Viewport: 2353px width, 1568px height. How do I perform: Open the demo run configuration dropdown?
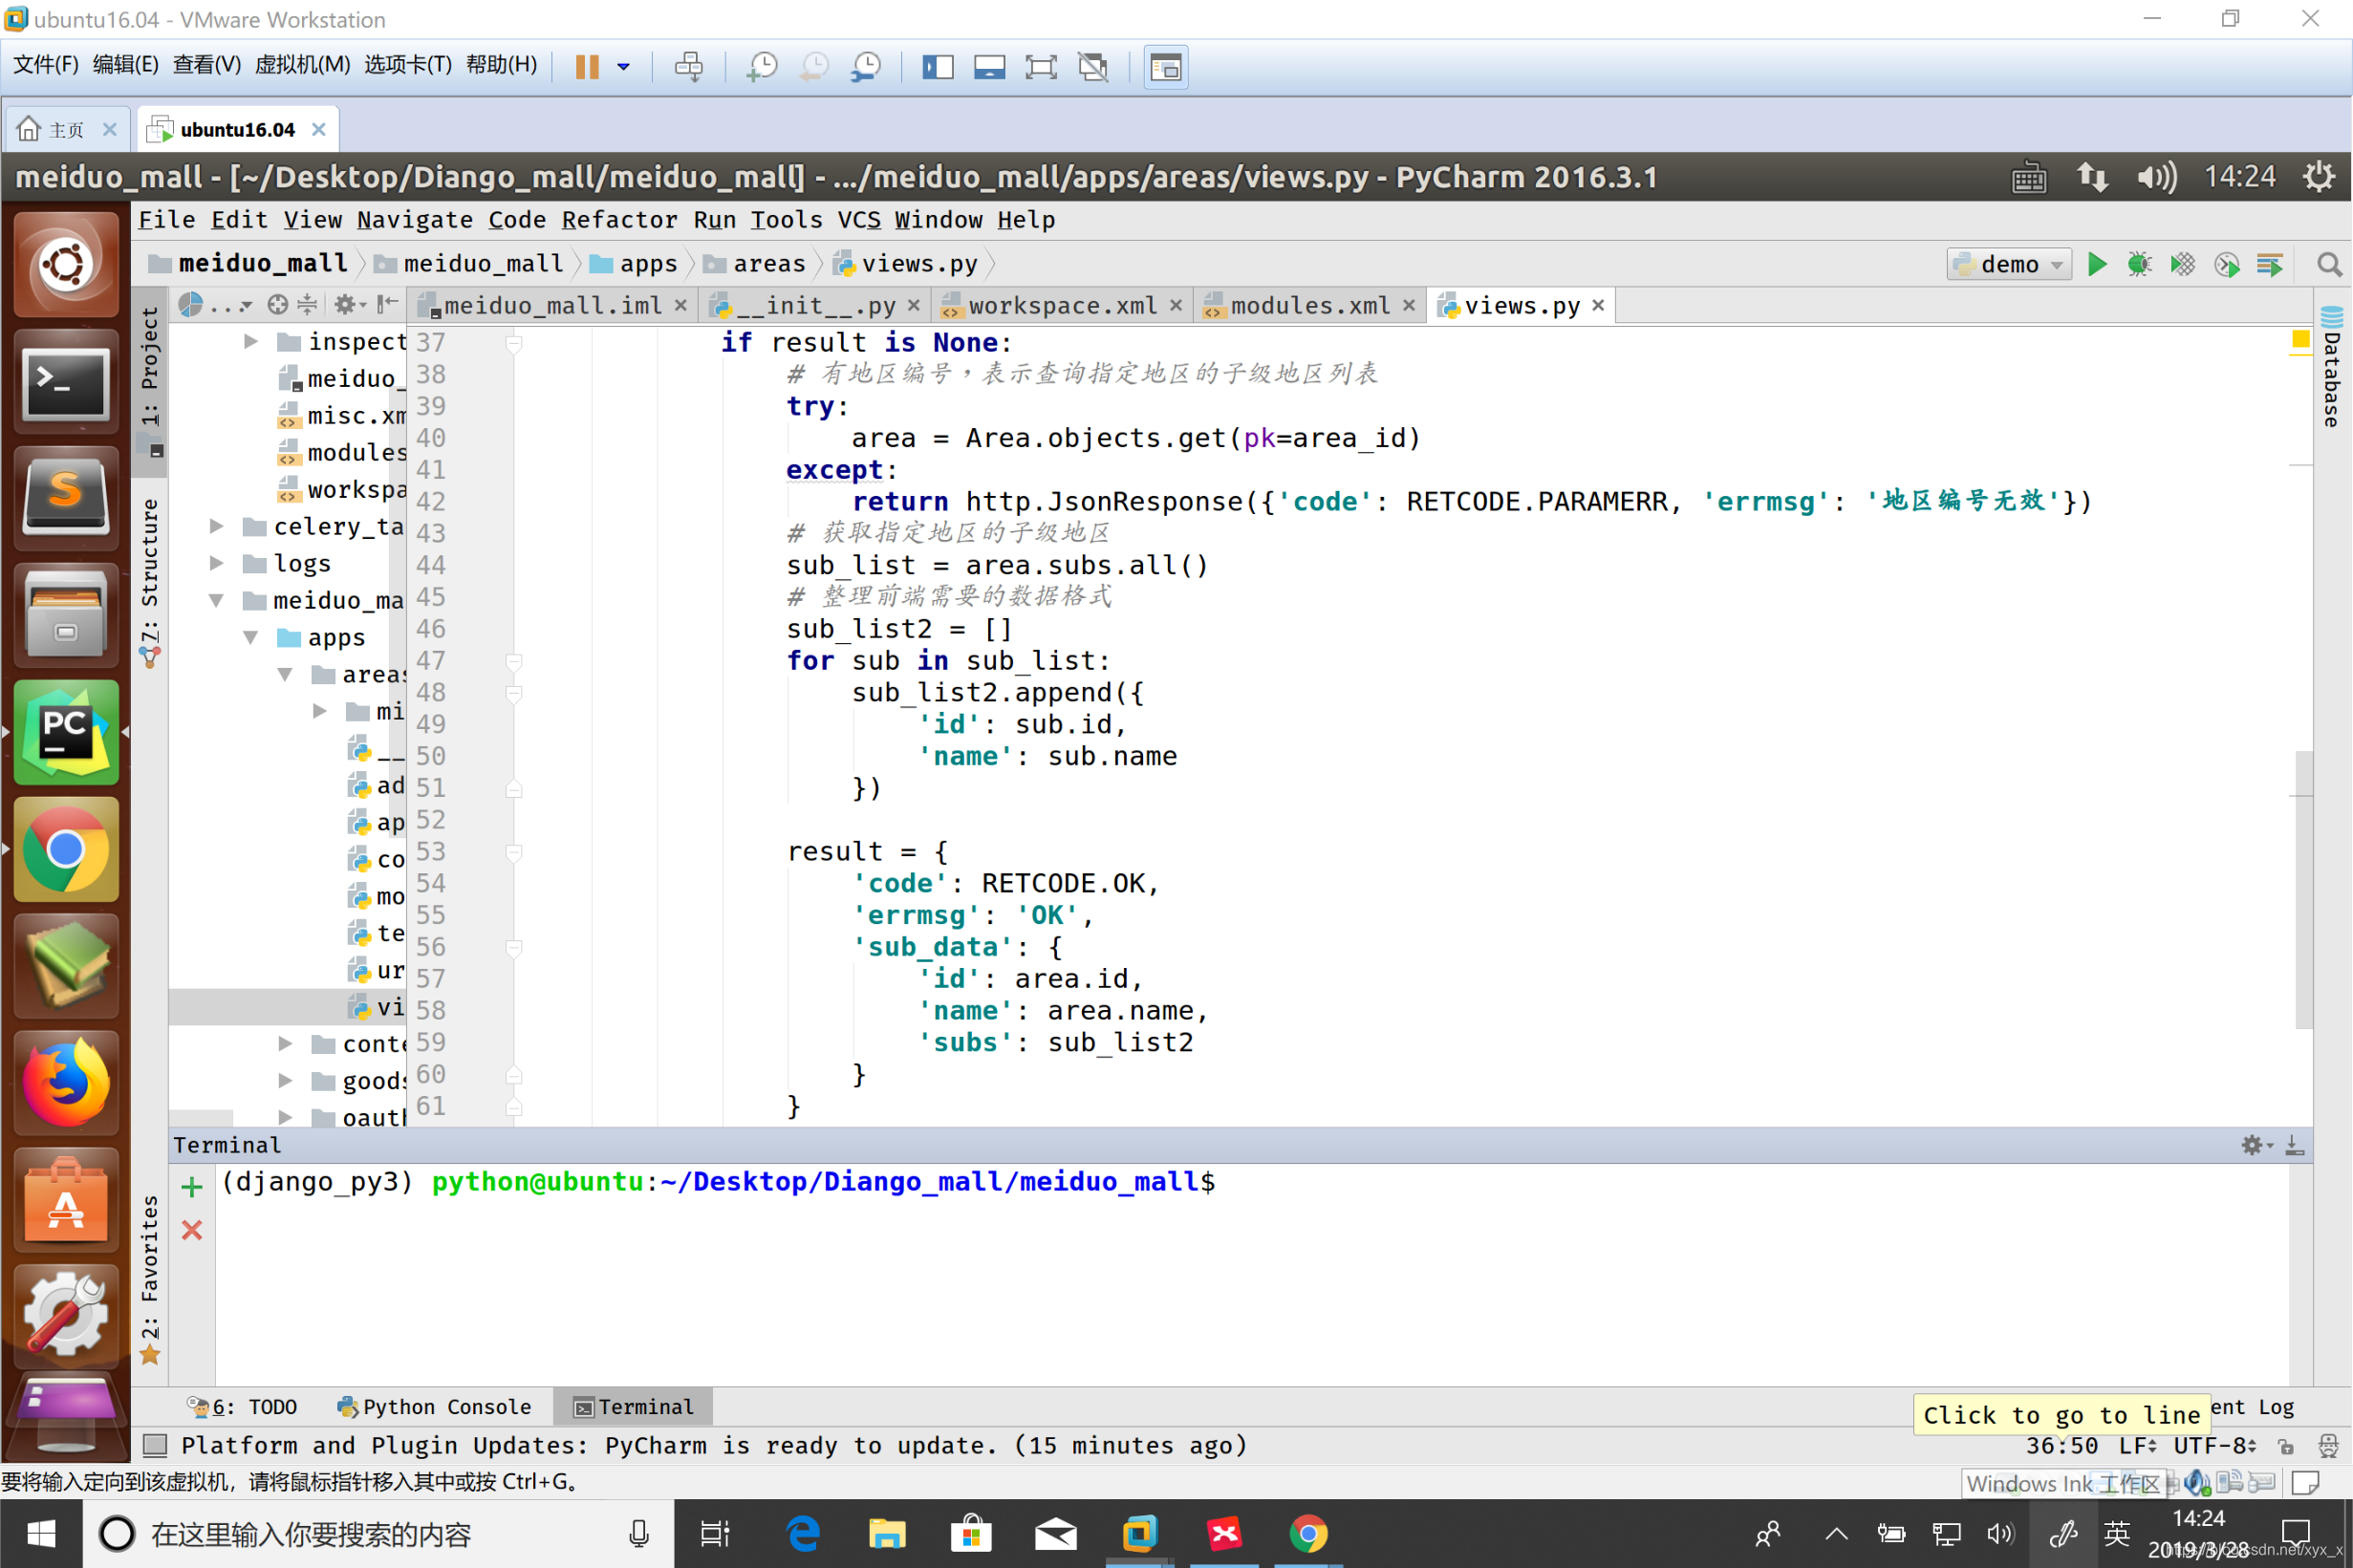pyautogui.click(x=2008, y=264)
